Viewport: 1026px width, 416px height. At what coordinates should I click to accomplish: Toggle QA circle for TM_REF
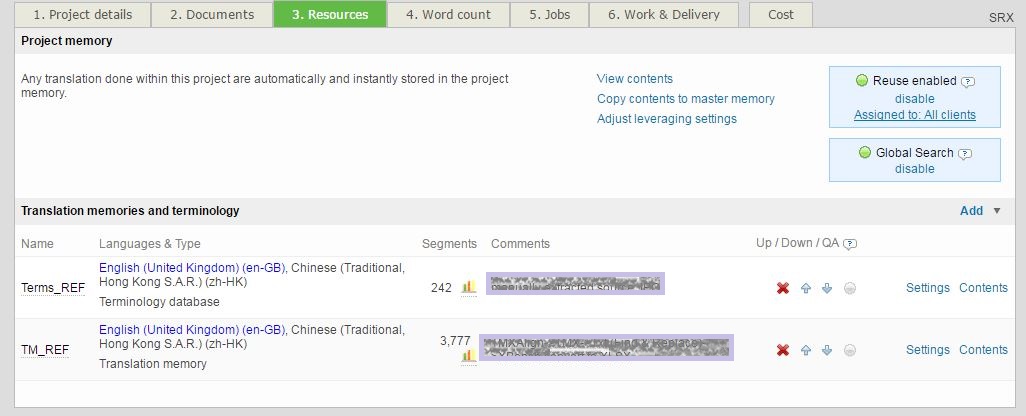point(850,350)
